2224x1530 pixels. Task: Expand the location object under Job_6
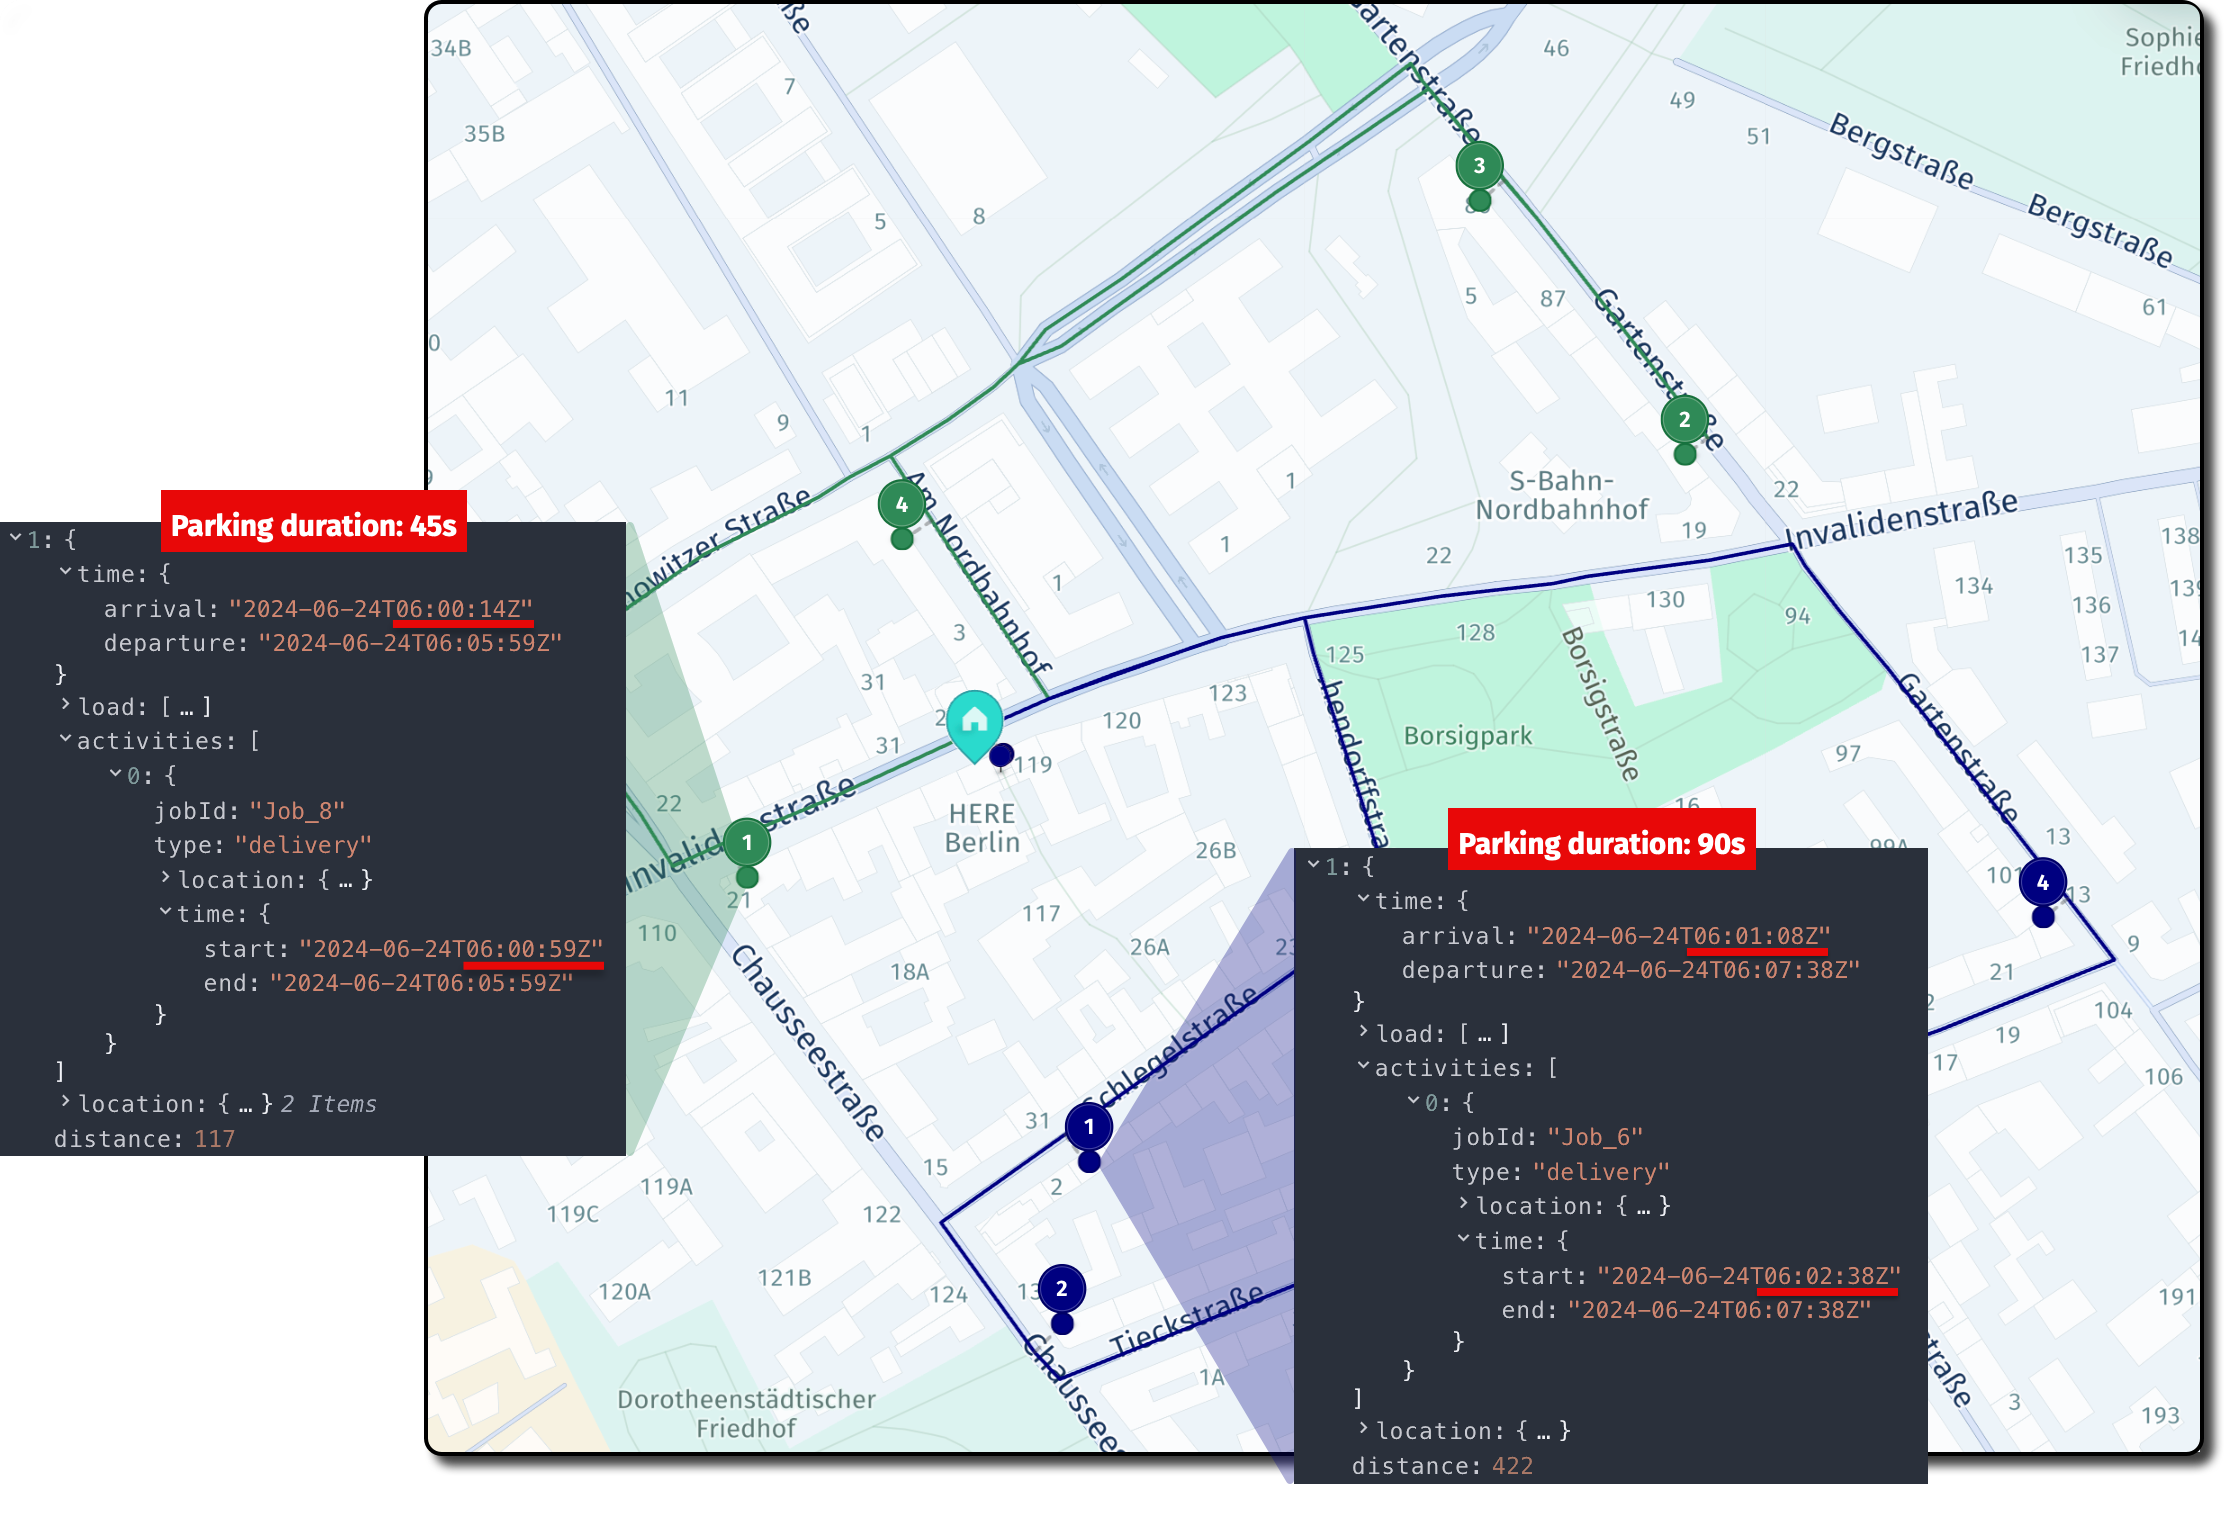(x=1465, y=1205)
